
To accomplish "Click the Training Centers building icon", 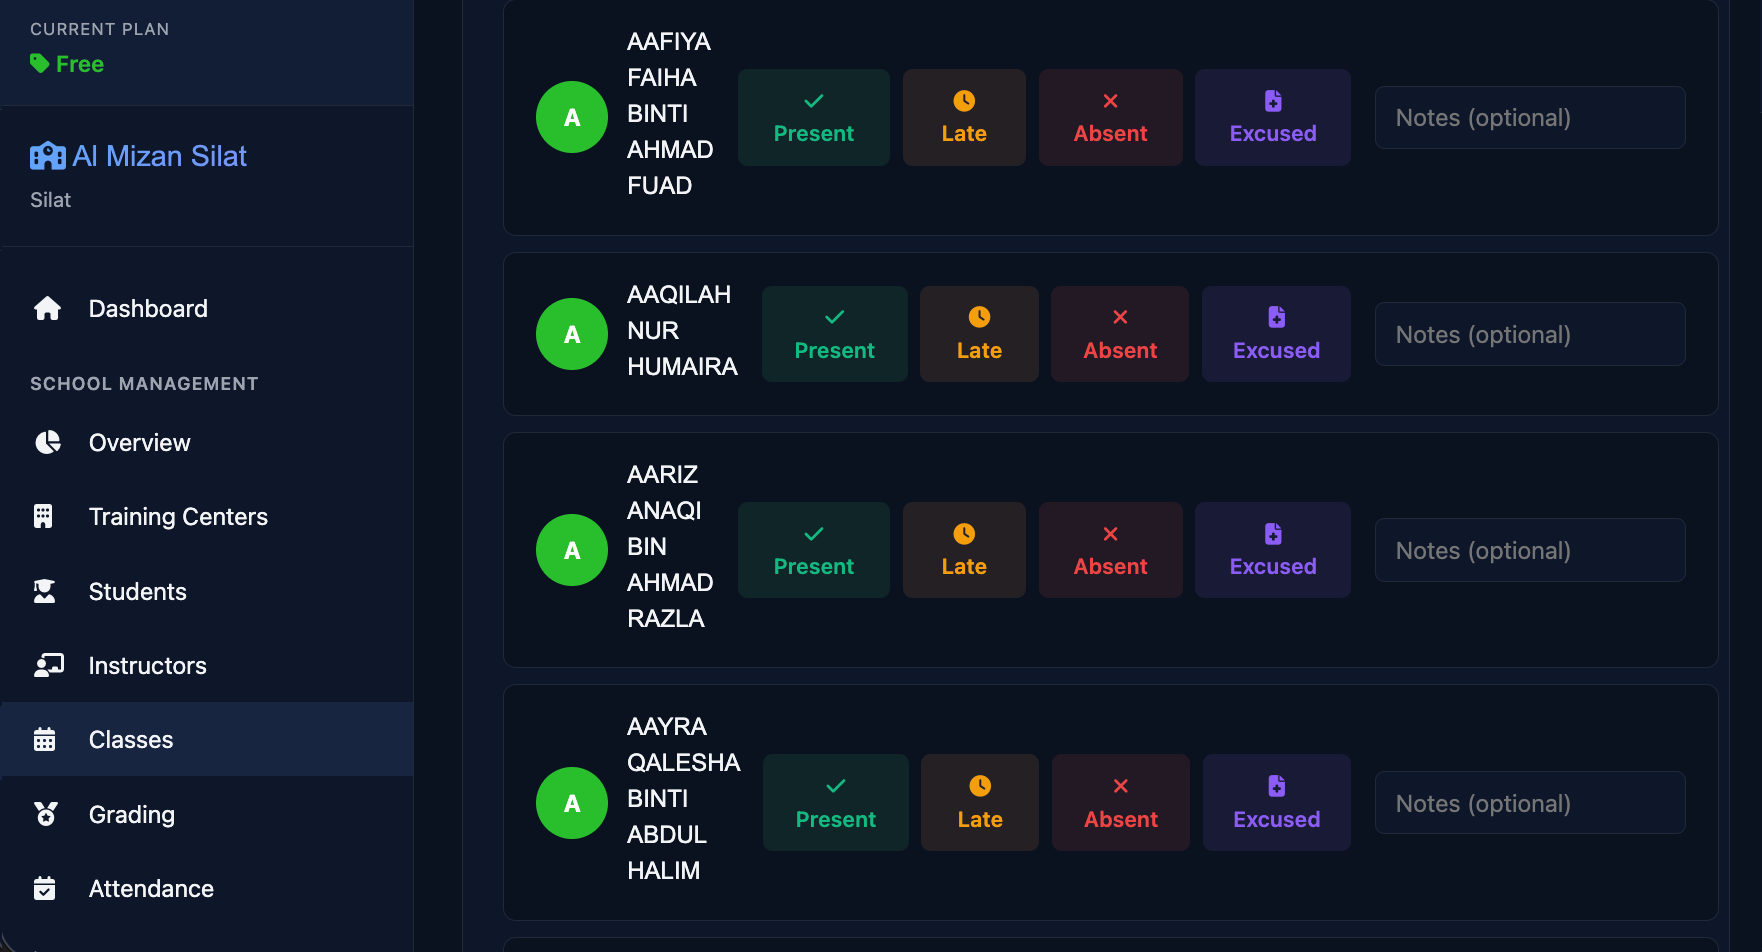I will (x=43, y=516).
